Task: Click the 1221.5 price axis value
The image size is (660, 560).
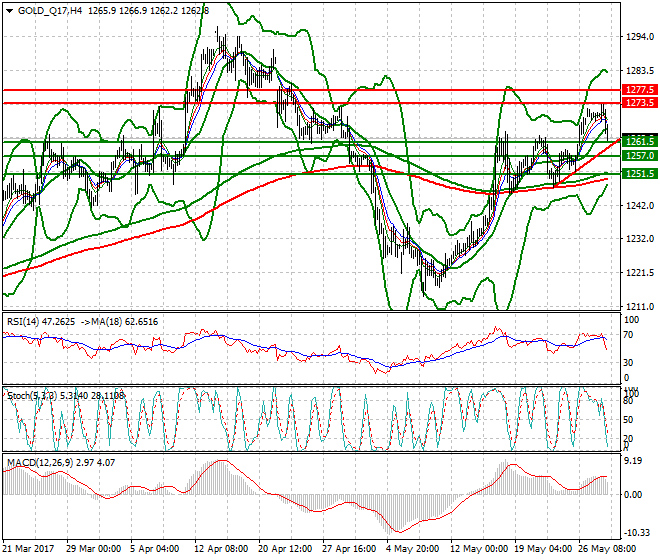Action: 640,273
